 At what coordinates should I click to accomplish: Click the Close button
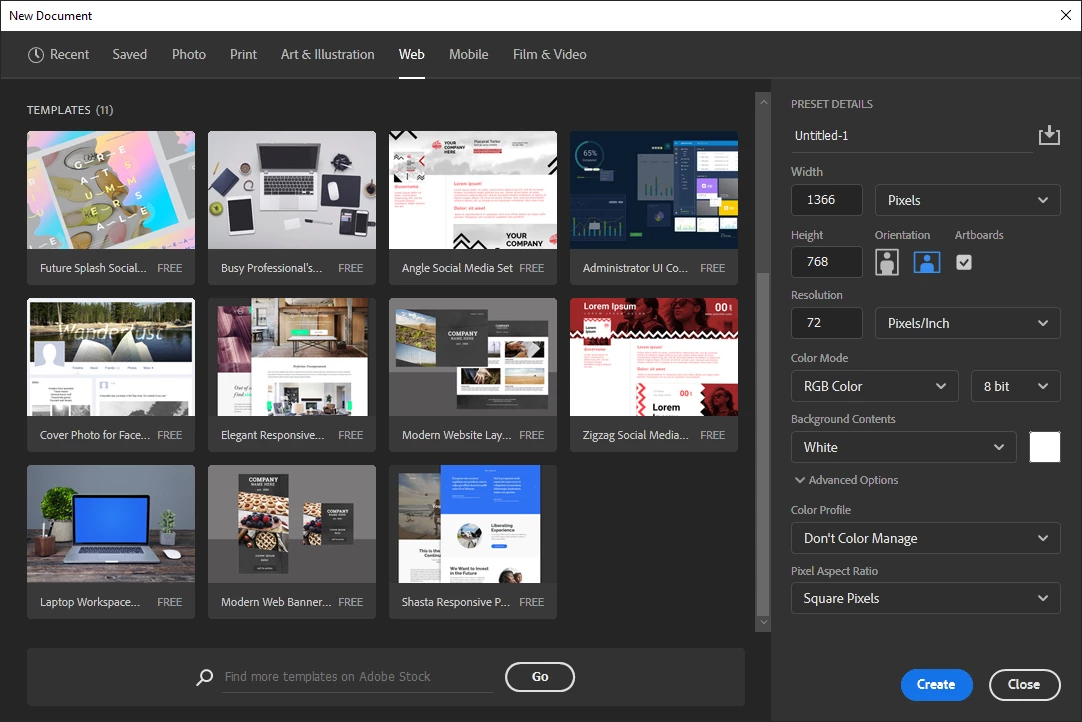coord(1024,685)
